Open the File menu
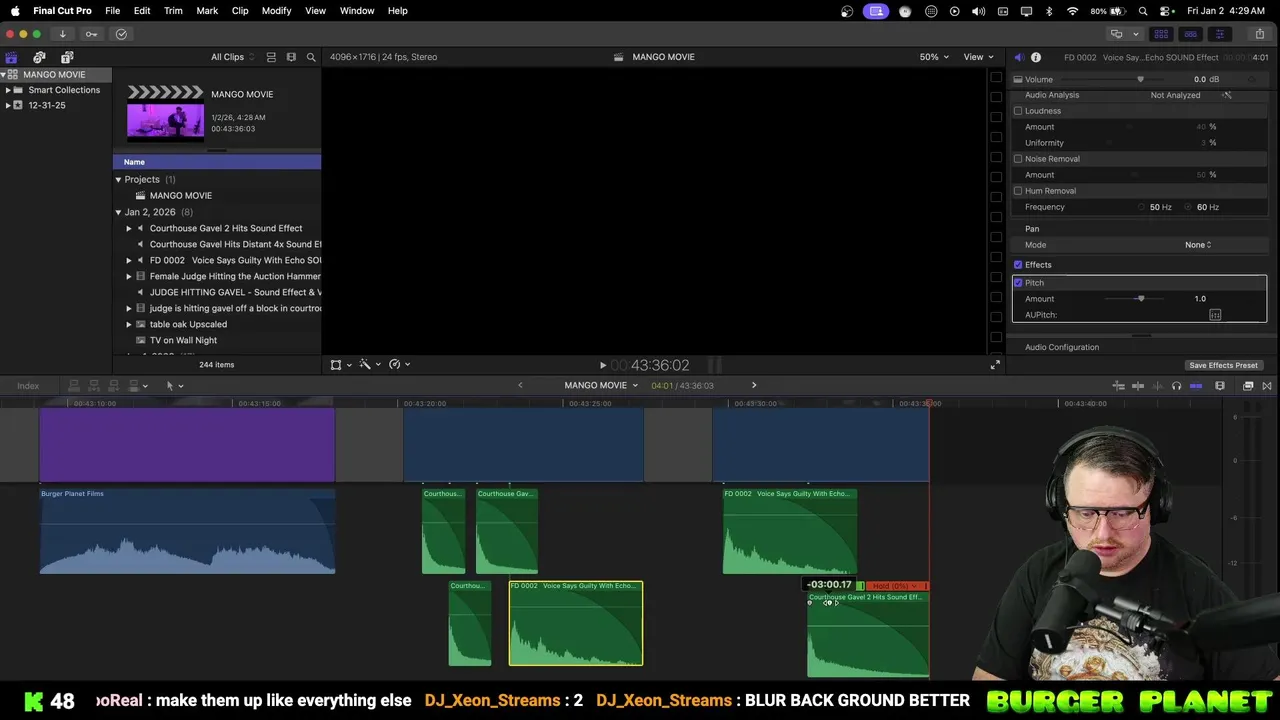The image size is (1280, 720). click(113, 11)
